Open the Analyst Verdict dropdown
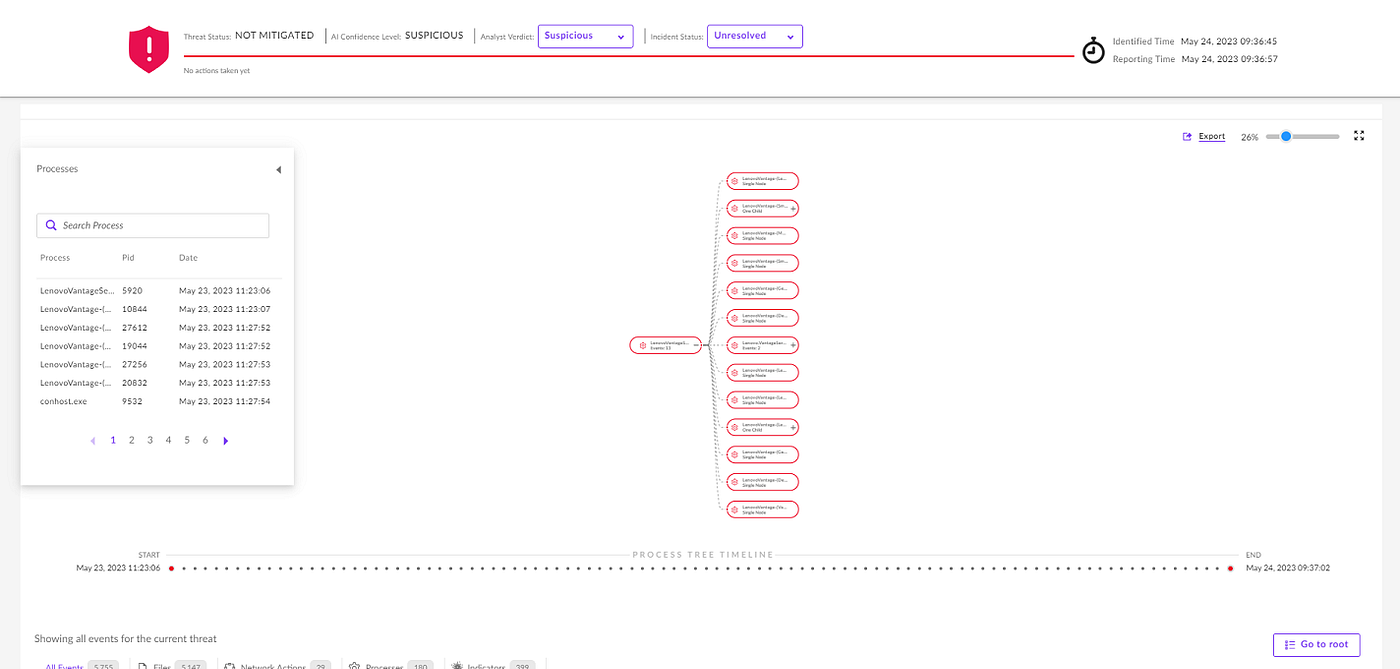 tap(585, 36)
